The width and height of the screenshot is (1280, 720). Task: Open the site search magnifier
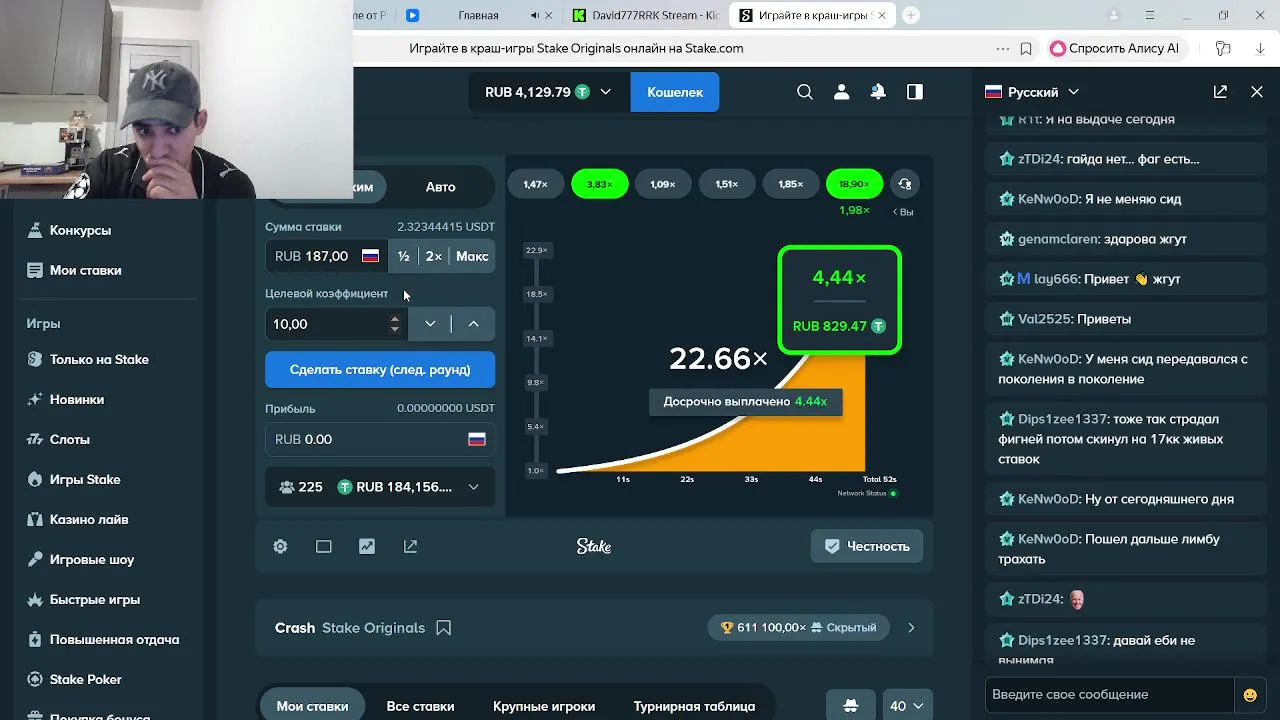(x=805, y=92)
